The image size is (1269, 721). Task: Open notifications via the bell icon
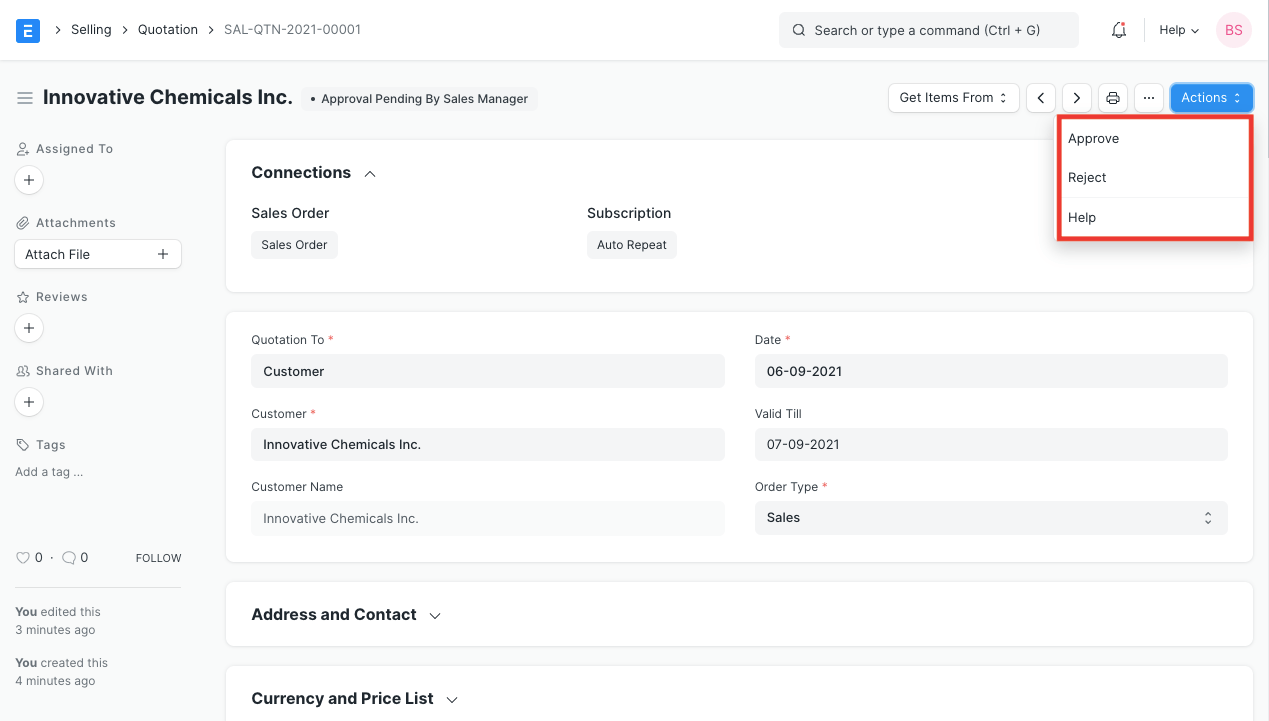click(1118, 30)
